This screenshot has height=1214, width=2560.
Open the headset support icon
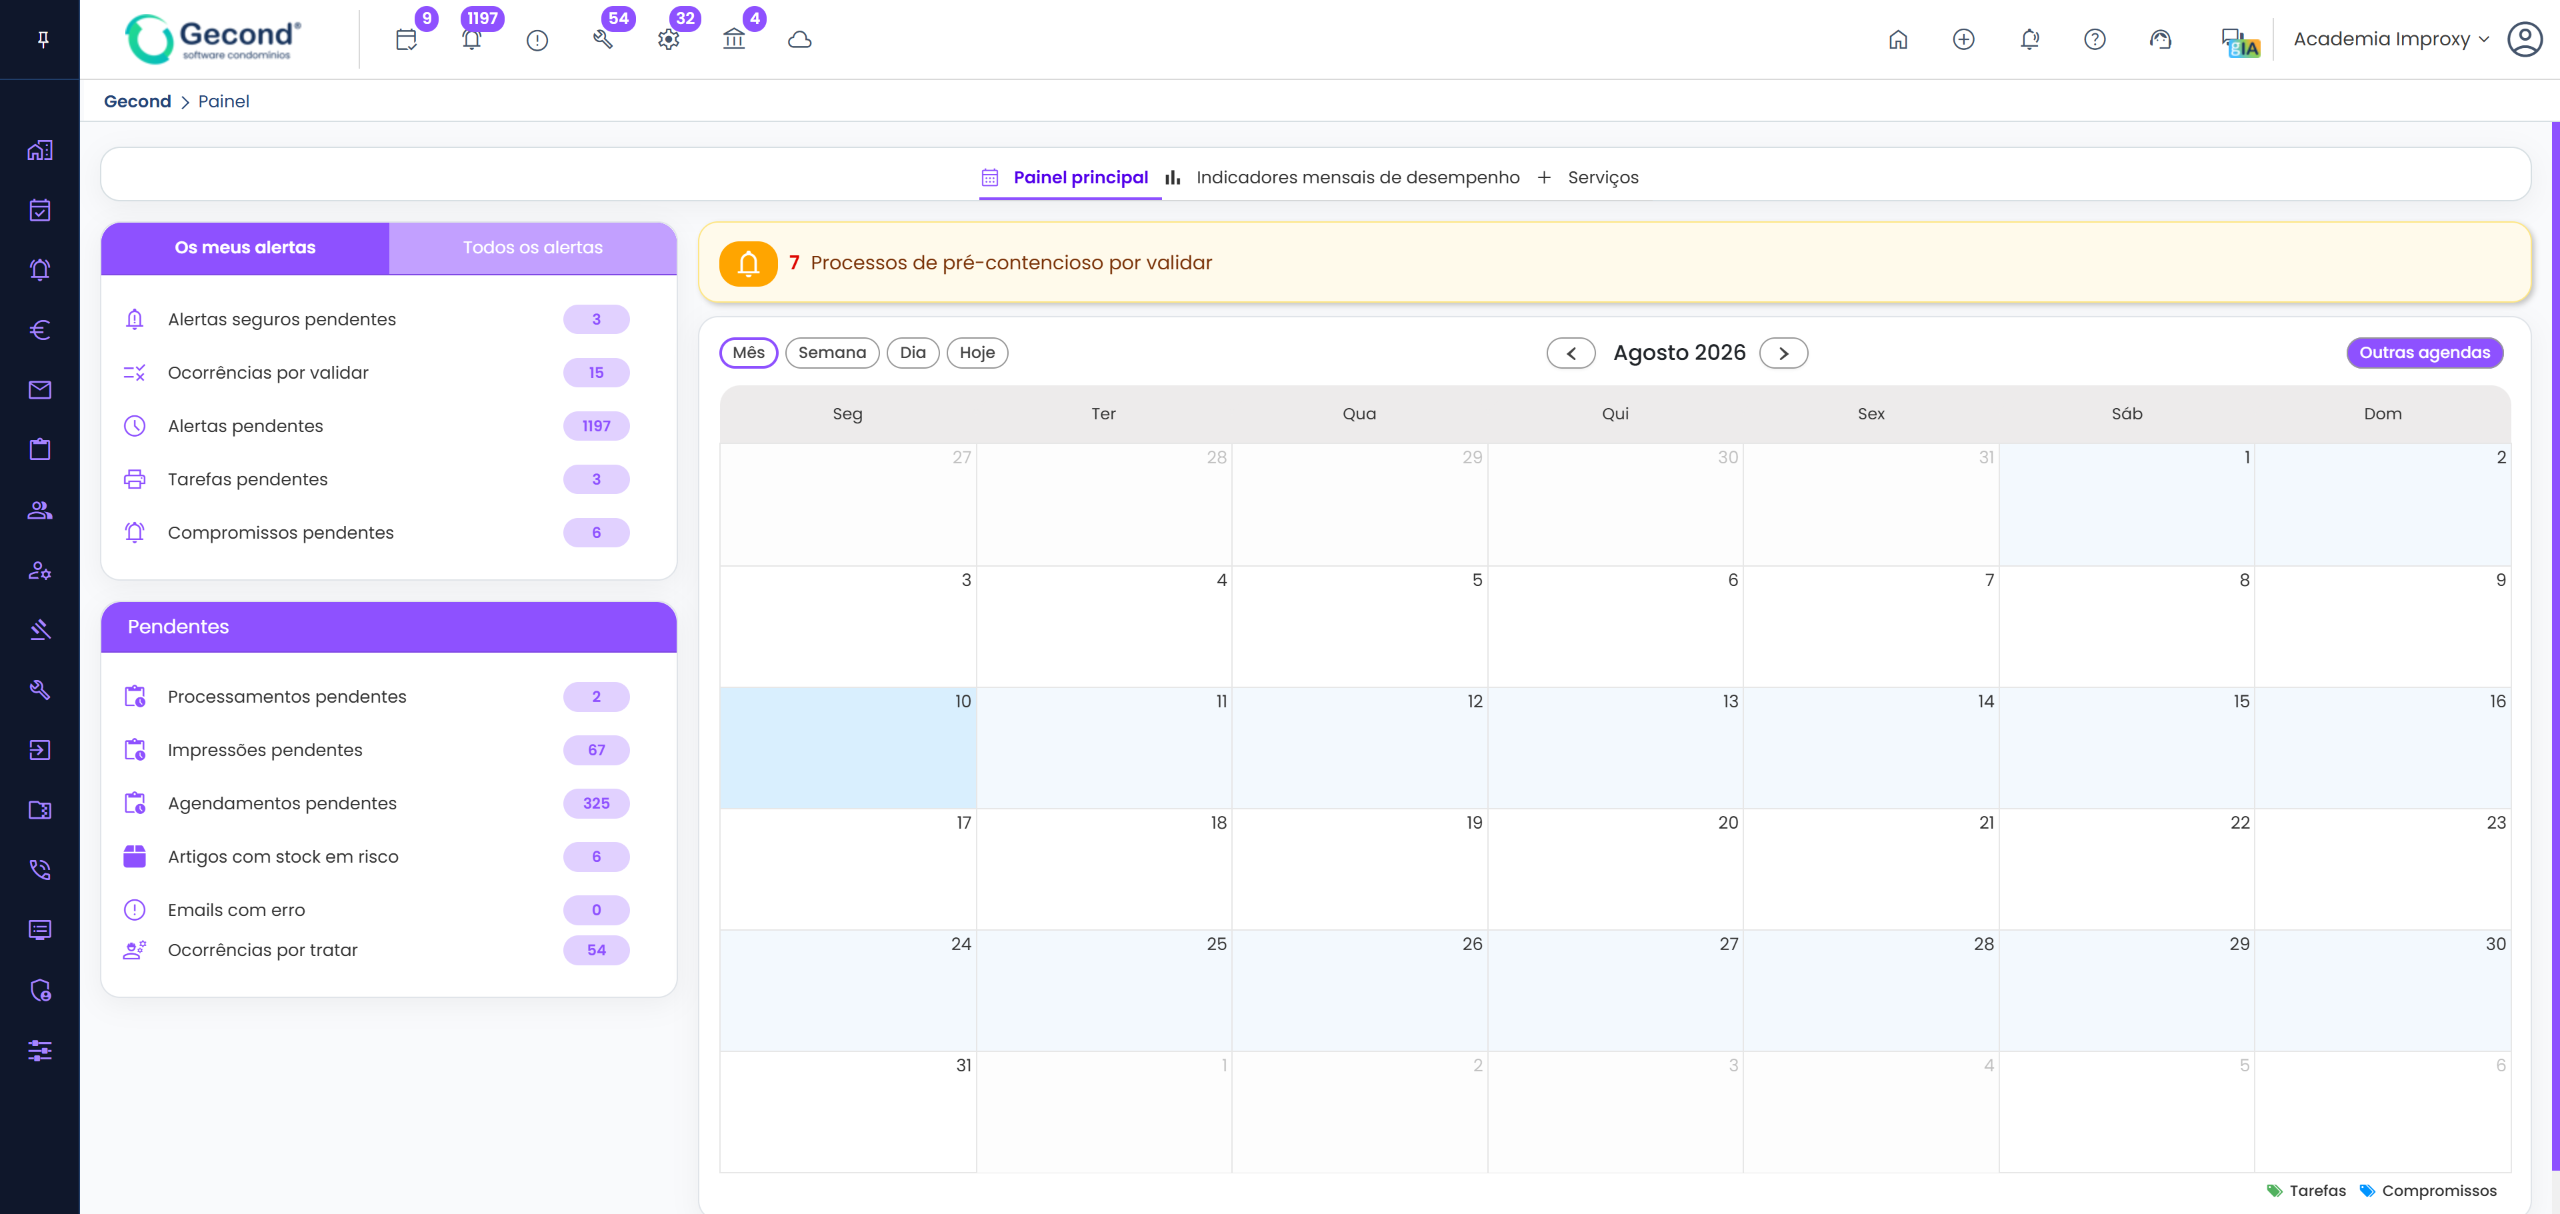pyautogui.click(x=2161, y=39)
